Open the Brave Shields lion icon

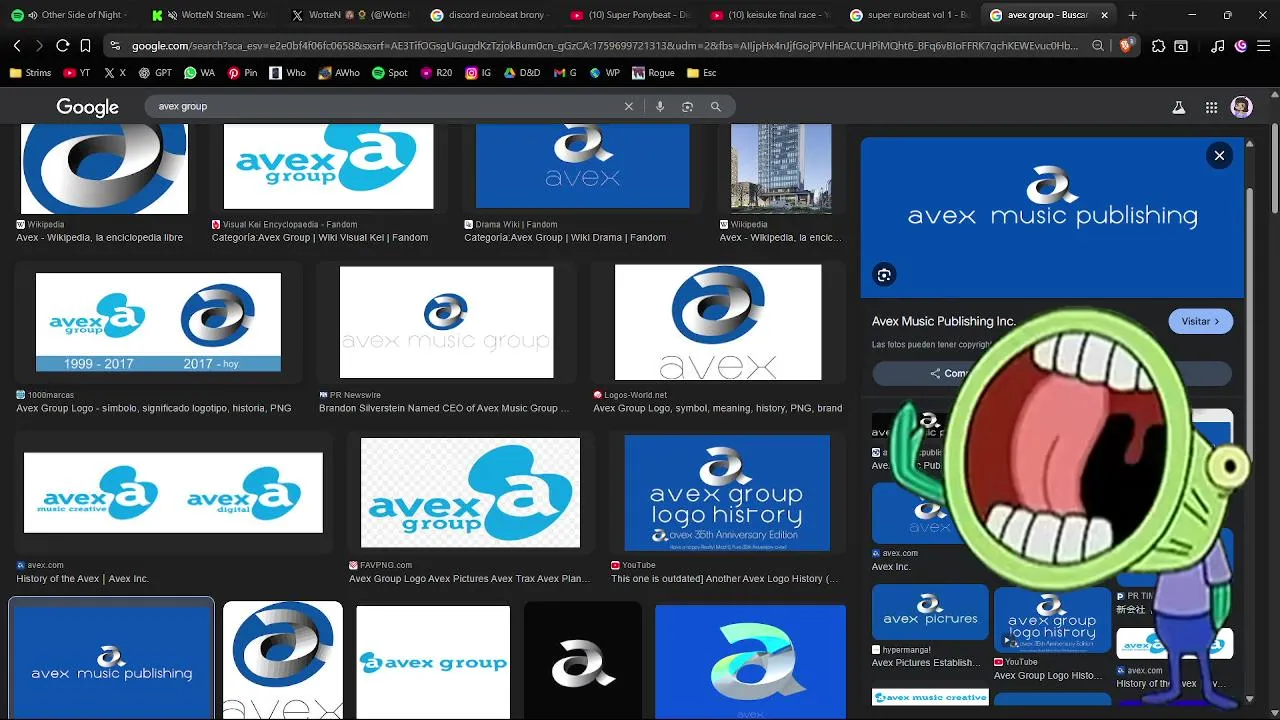(1126, 46)
